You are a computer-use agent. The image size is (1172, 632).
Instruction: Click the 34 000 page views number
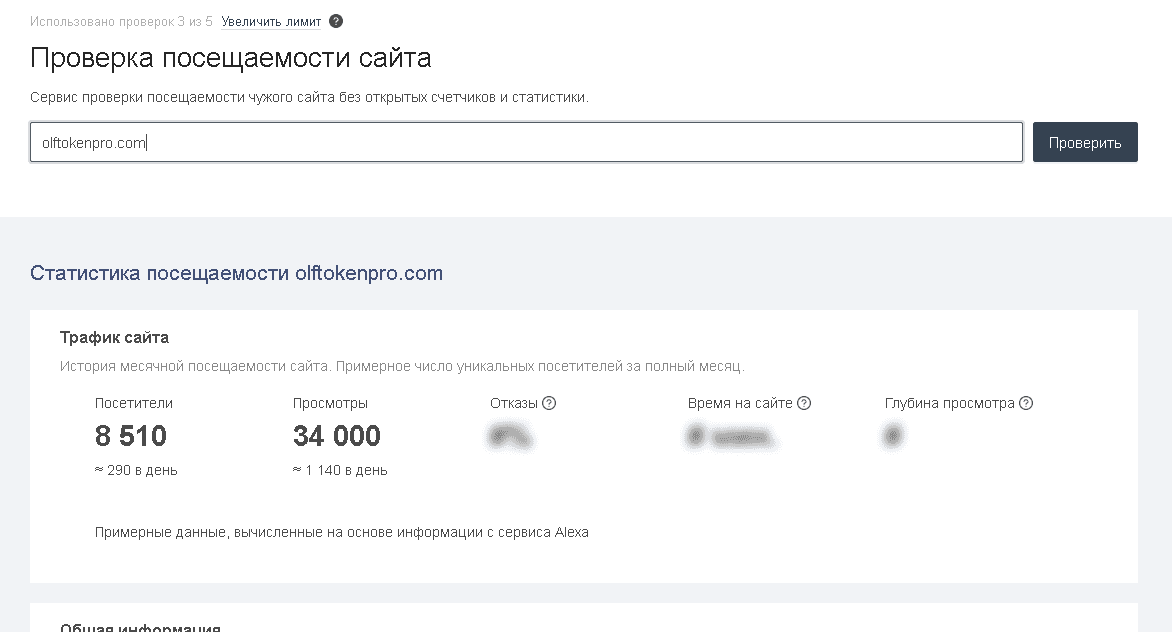[337, 436]
